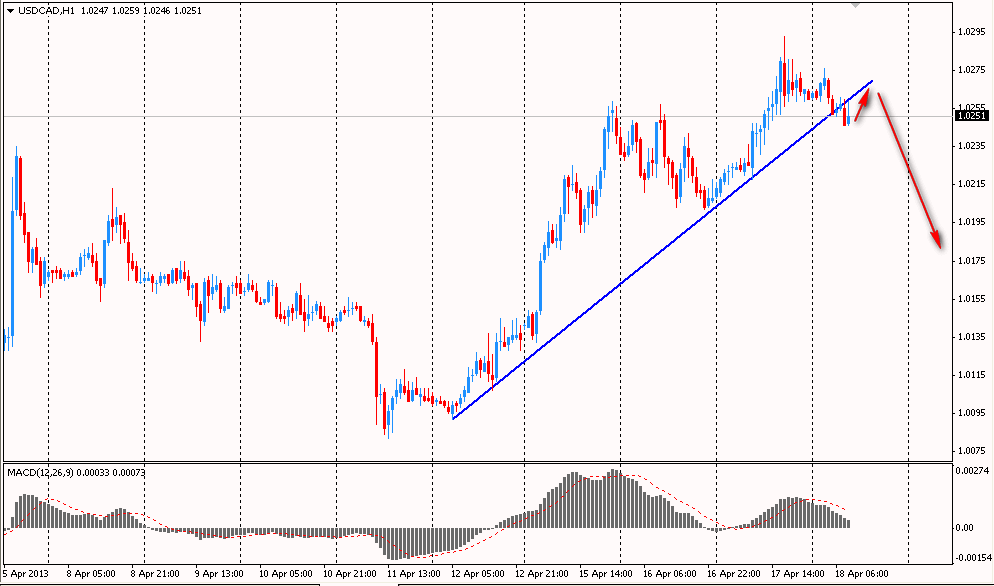Click the 12 Apr 21:00 time label
994x586 pixels.
pyautogui.click(x=542, y=574)
